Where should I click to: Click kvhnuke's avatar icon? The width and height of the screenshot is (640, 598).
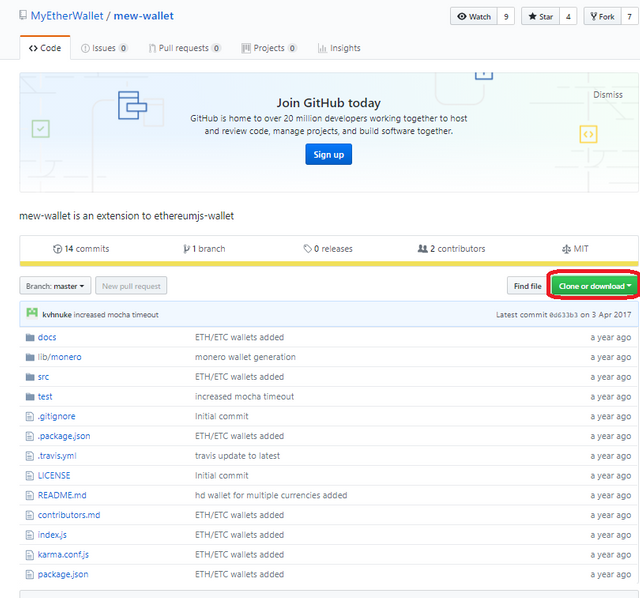tap(32, 313)
